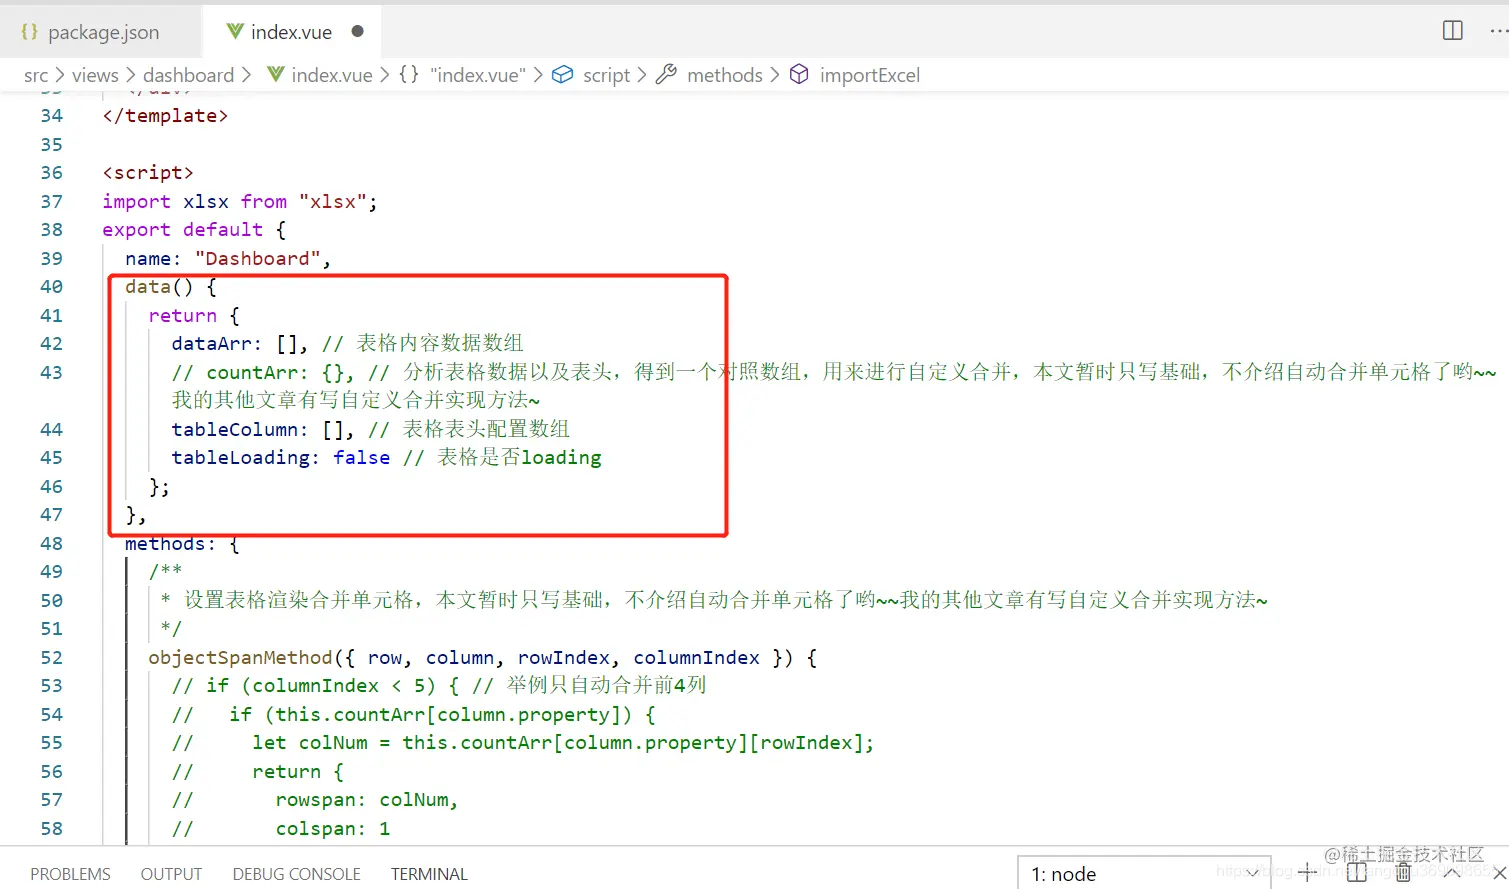The image size is (1509, 889).
Task: Click the colspan: 1 comment line
Action: (x=280, y=829)
